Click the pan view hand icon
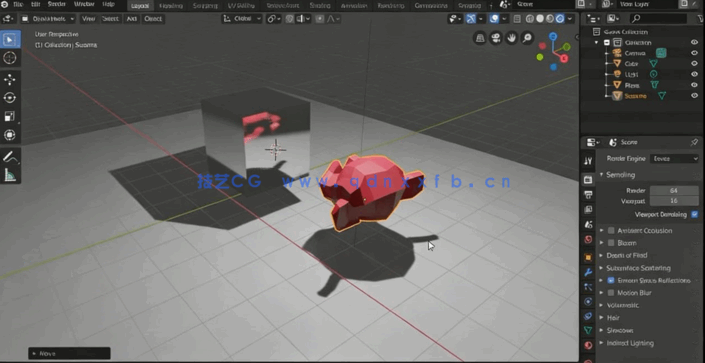 point(511,38)
